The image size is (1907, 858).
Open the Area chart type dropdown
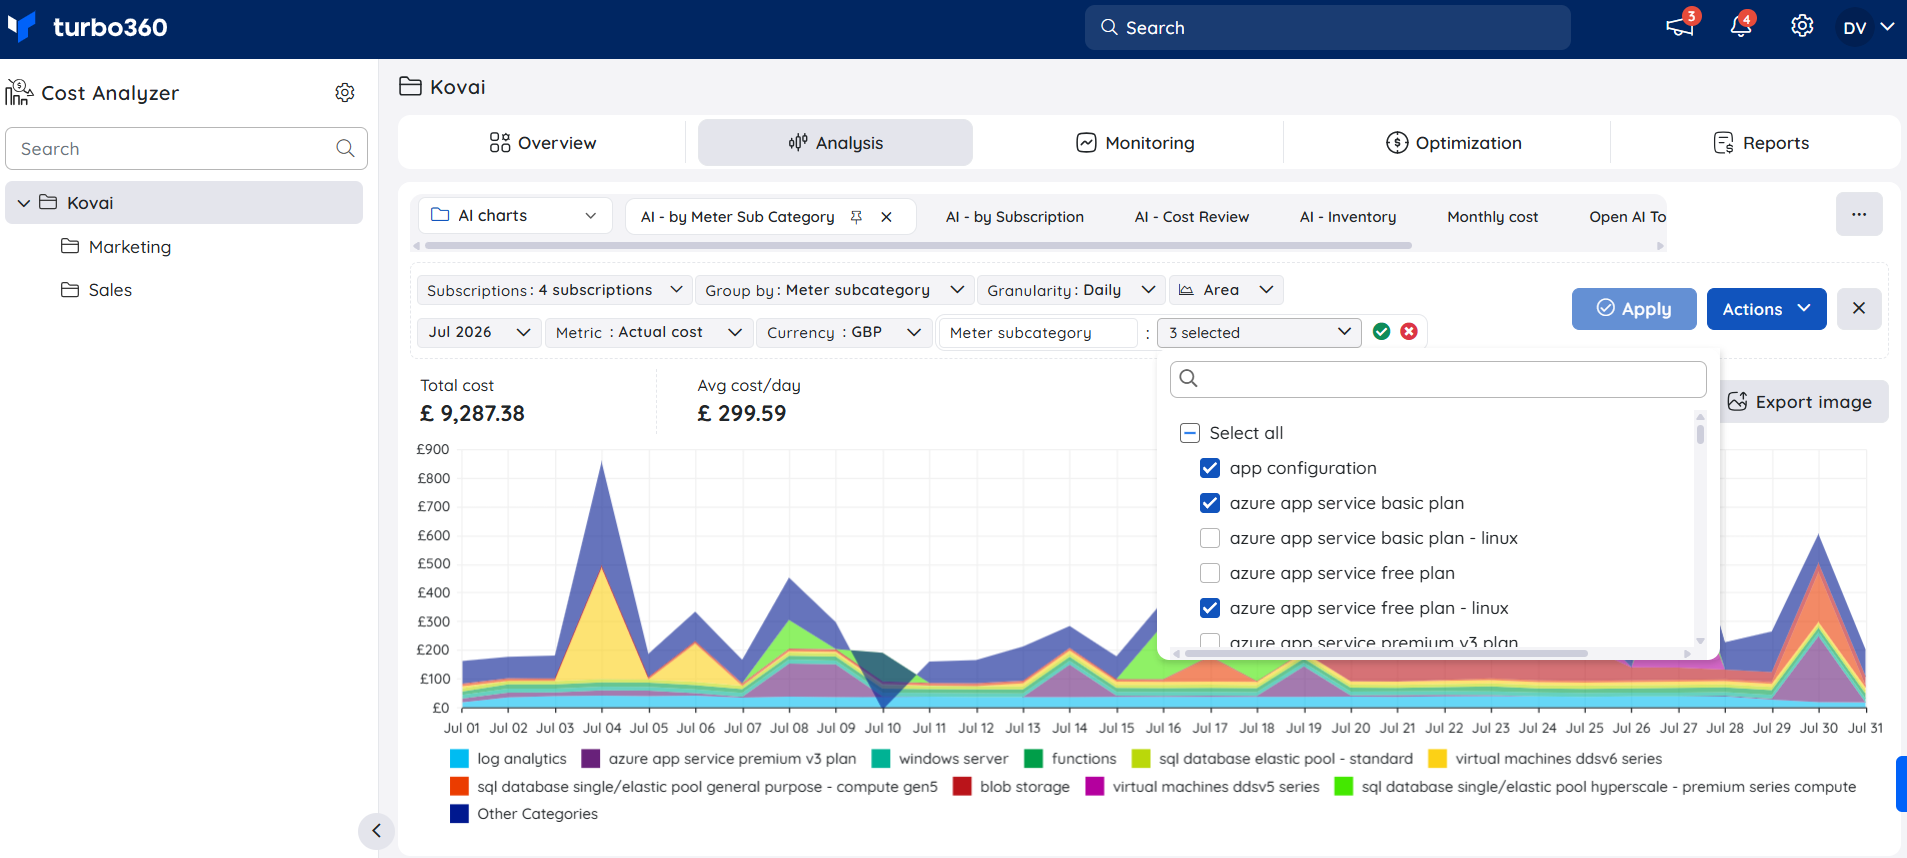[1226, 290]
